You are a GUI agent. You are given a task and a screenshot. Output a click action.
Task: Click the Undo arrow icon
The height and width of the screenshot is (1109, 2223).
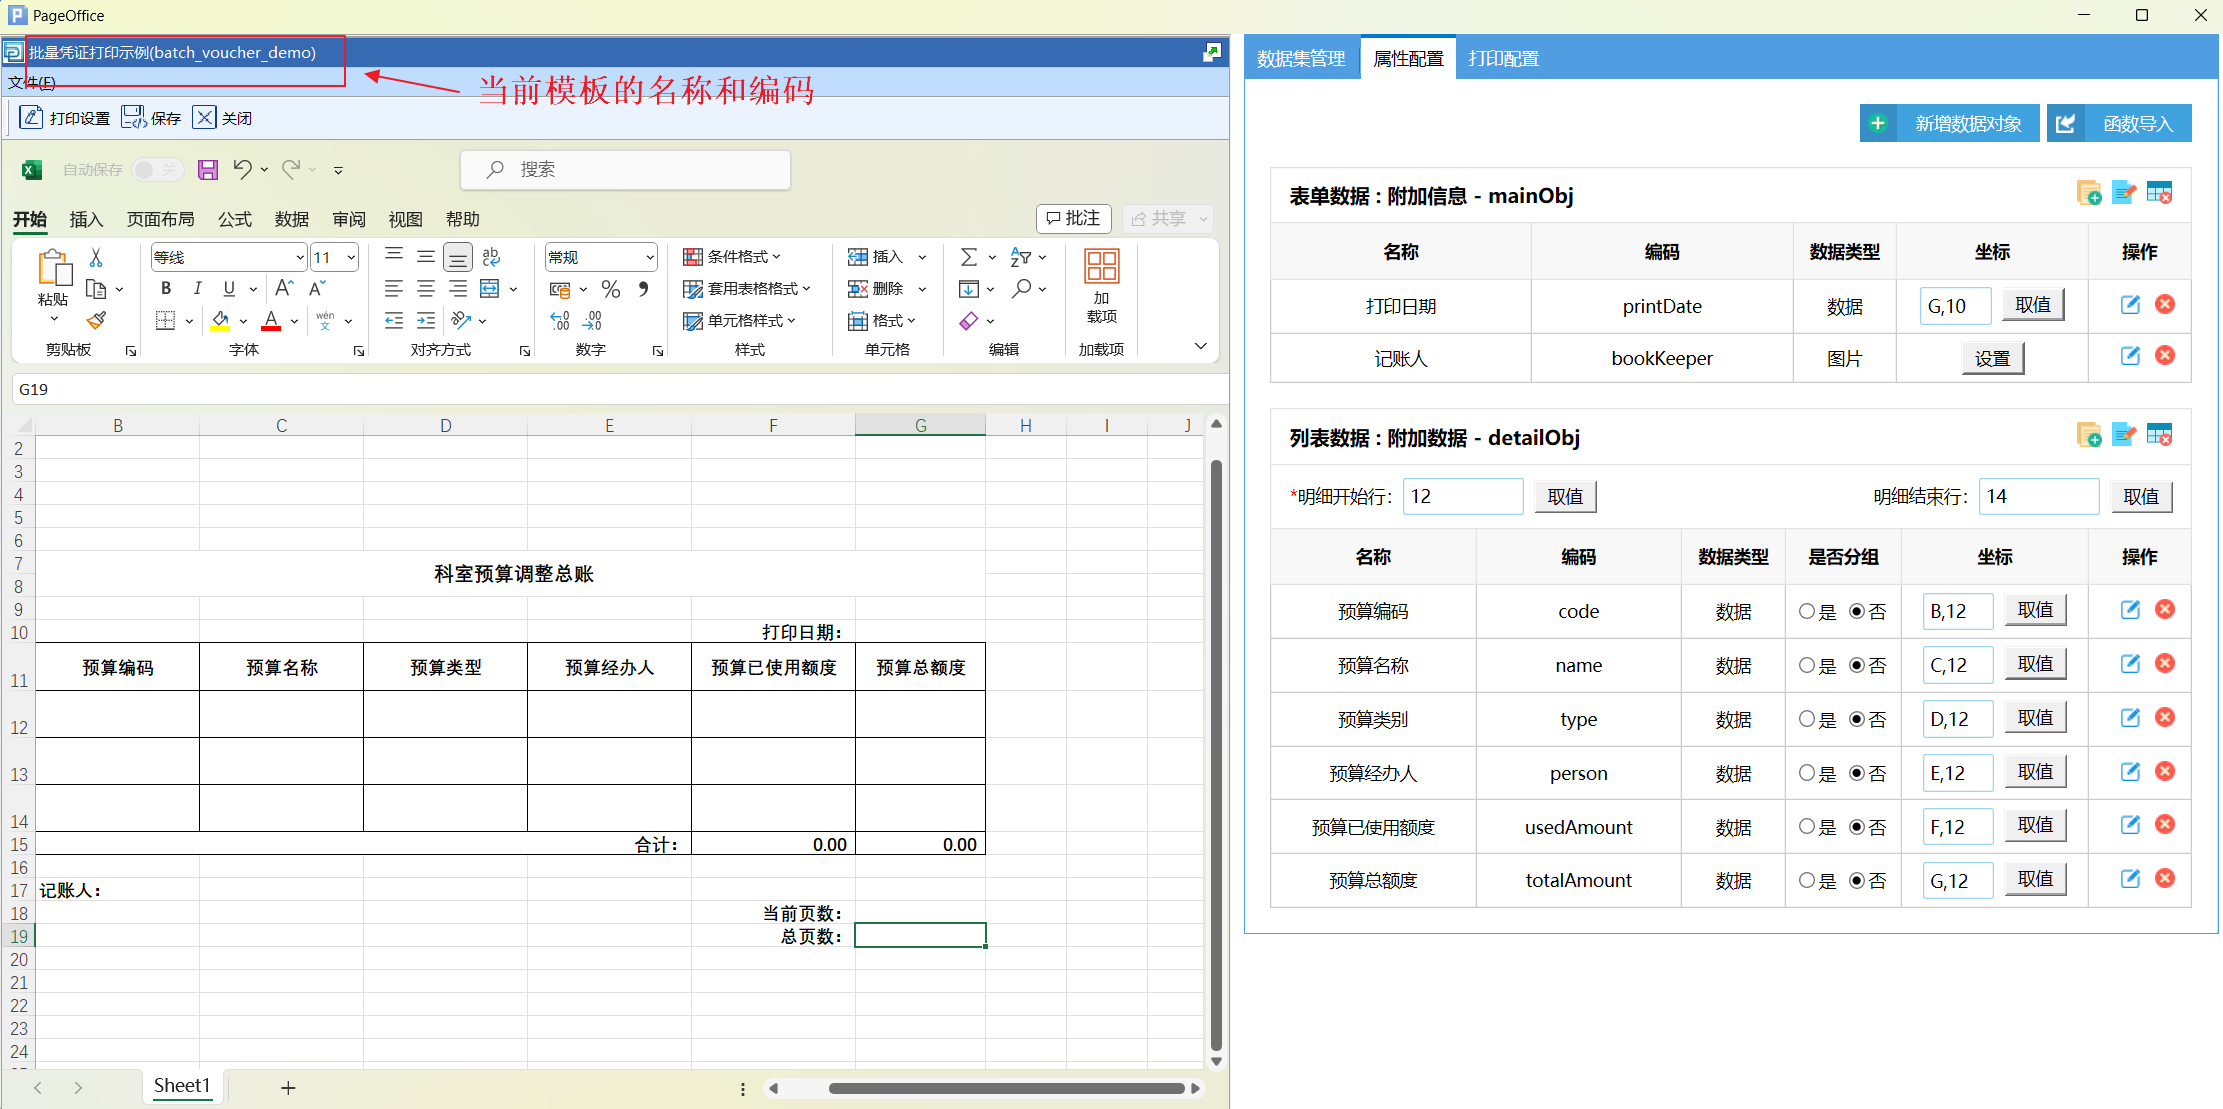tap(242, 169)
